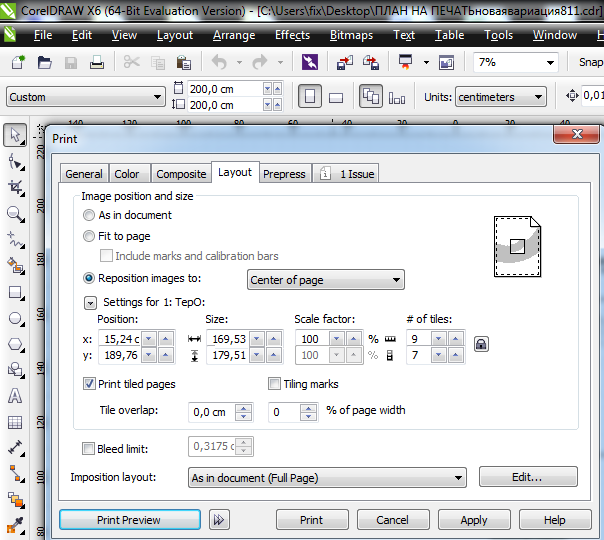Click the Print Preview button

click(129, 520)
